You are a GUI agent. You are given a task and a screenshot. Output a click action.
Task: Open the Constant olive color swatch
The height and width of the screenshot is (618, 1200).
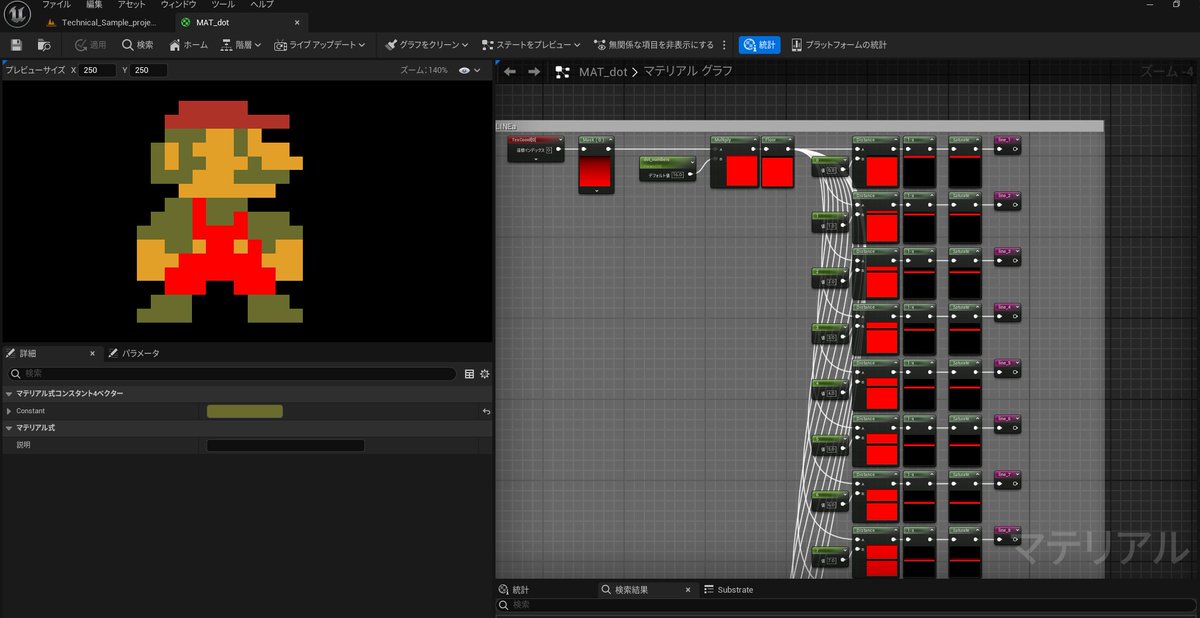(245, 411)
